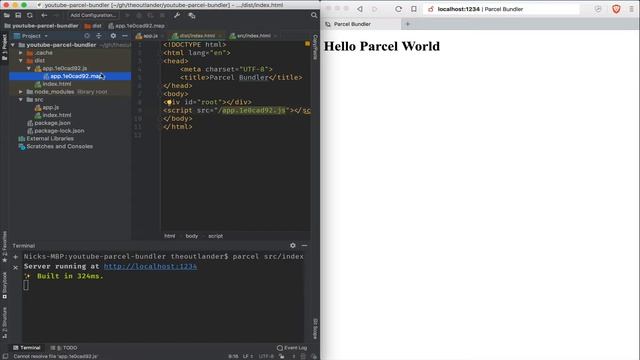
Task: Open the Structure tool window side tab
Action: point(4,322)
